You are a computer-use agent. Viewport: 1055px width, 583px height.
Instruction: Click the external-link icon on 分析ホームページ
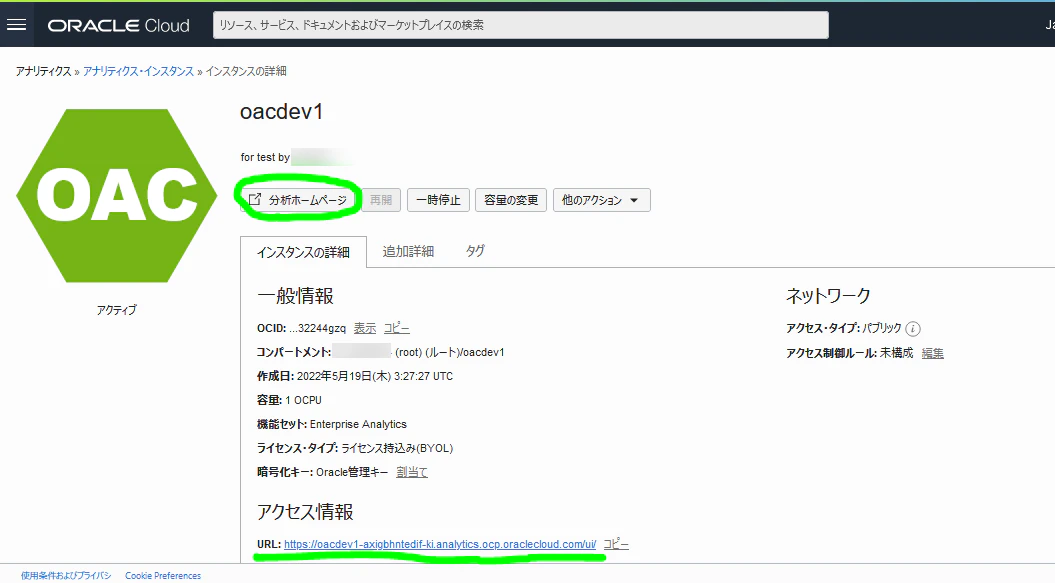click(255, 199)
